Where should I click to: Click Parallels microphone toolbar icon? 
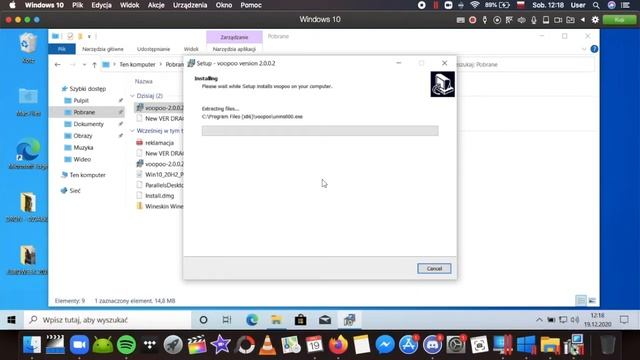point(533,20)
